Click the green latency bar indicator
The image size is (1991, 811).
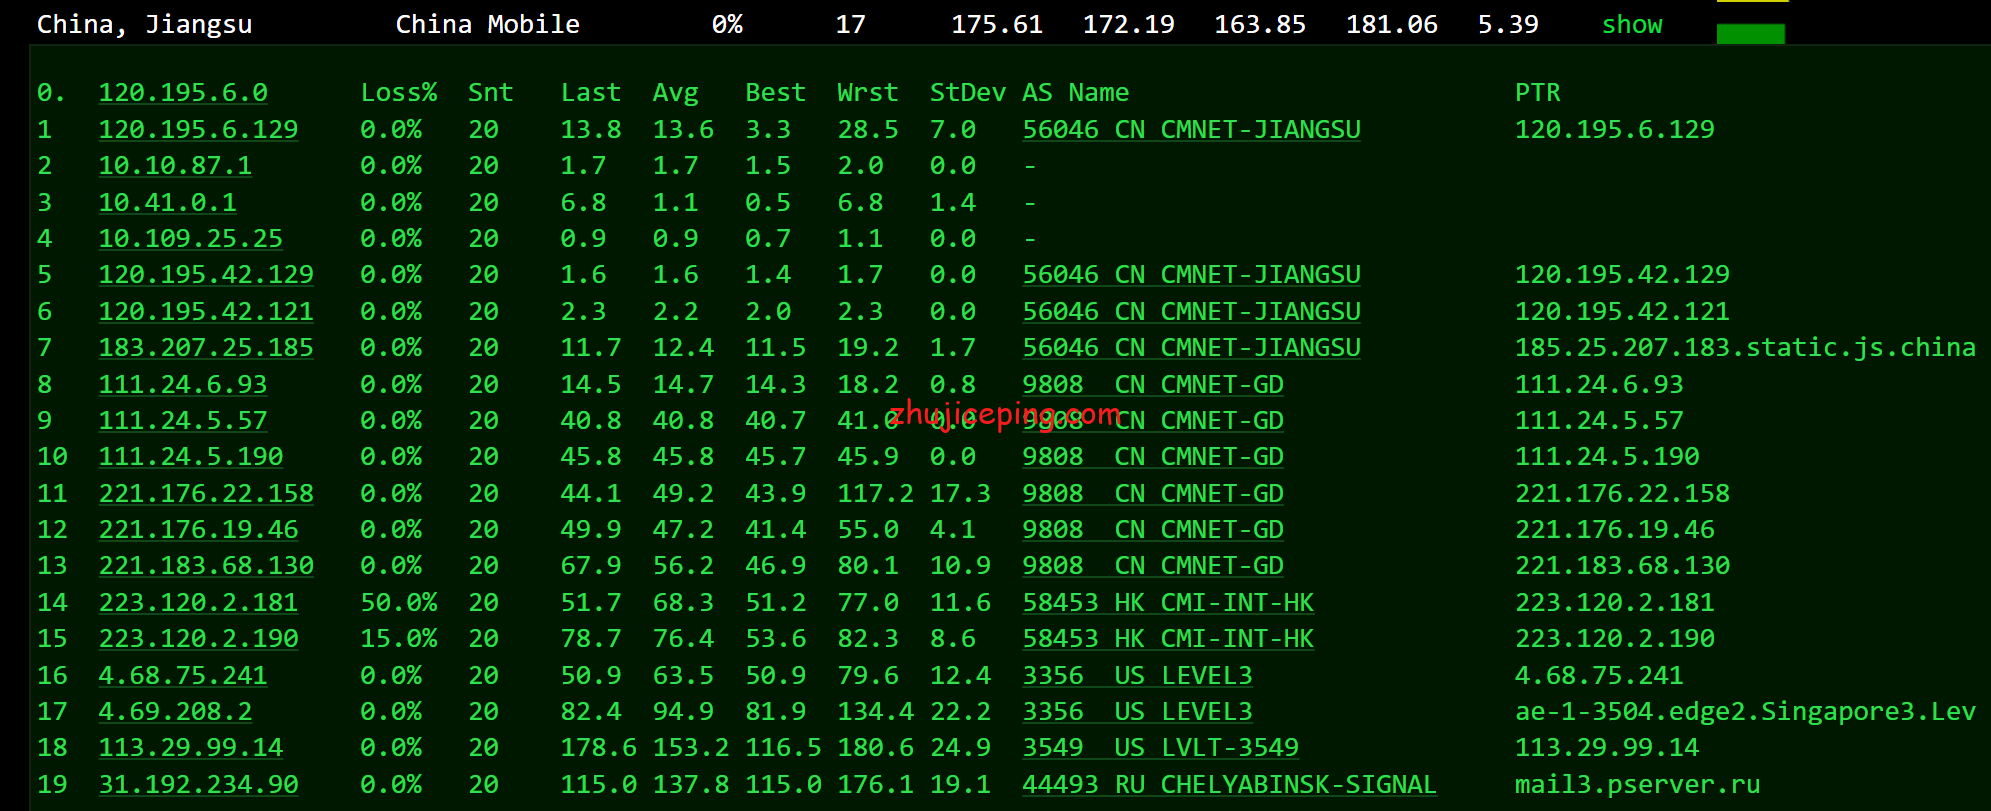tap(1750, 34)
